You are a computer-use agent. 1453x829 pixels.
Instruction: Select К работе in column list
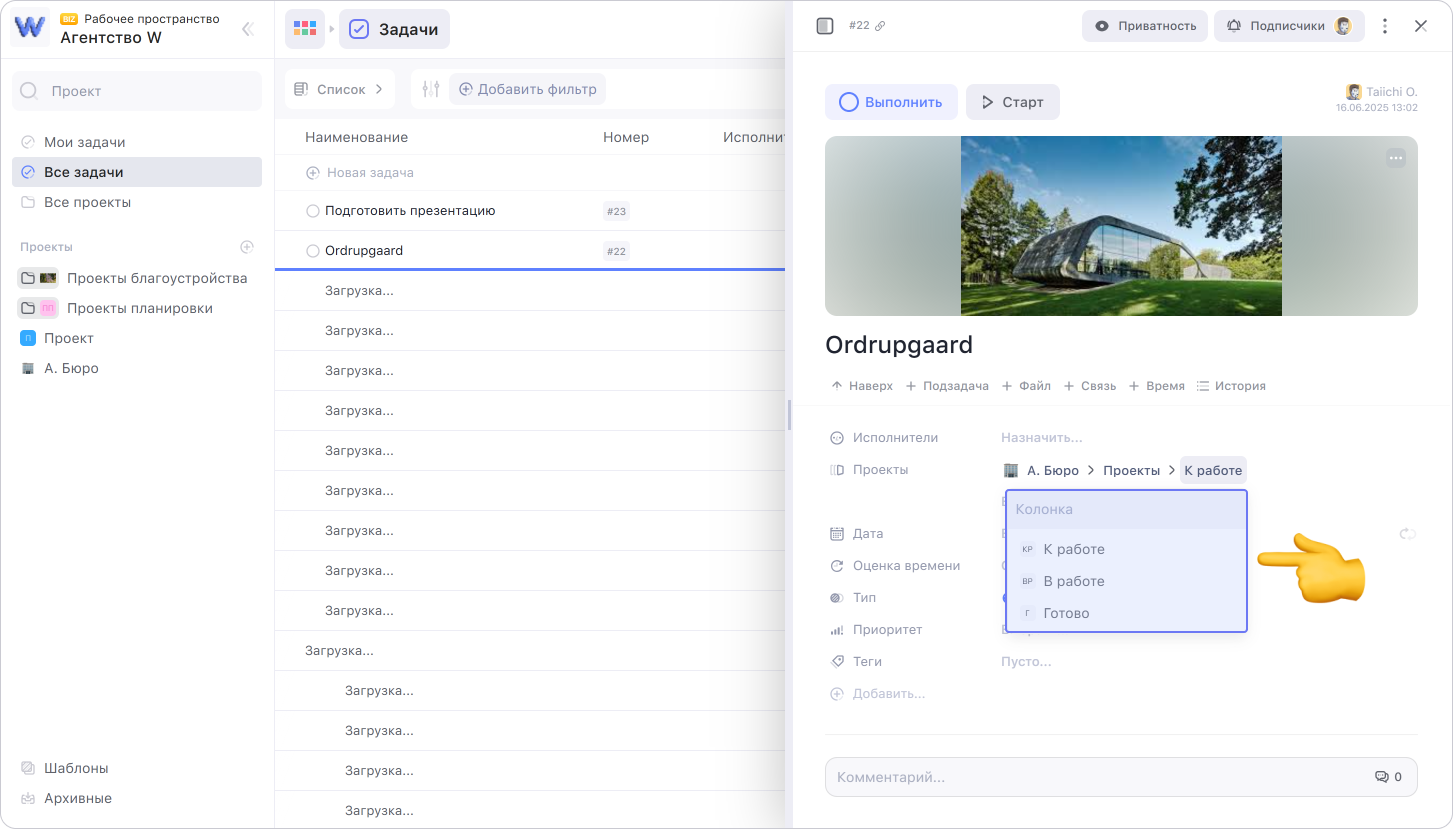pyautogui.click(x=1127, y=549)
